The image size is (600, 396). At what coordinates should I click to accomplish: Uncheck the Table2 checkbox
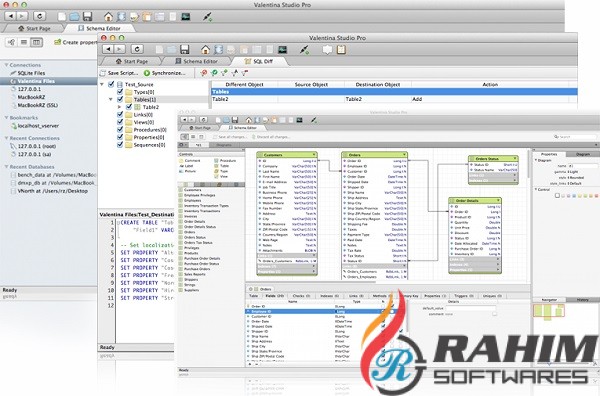pos(129,107)
